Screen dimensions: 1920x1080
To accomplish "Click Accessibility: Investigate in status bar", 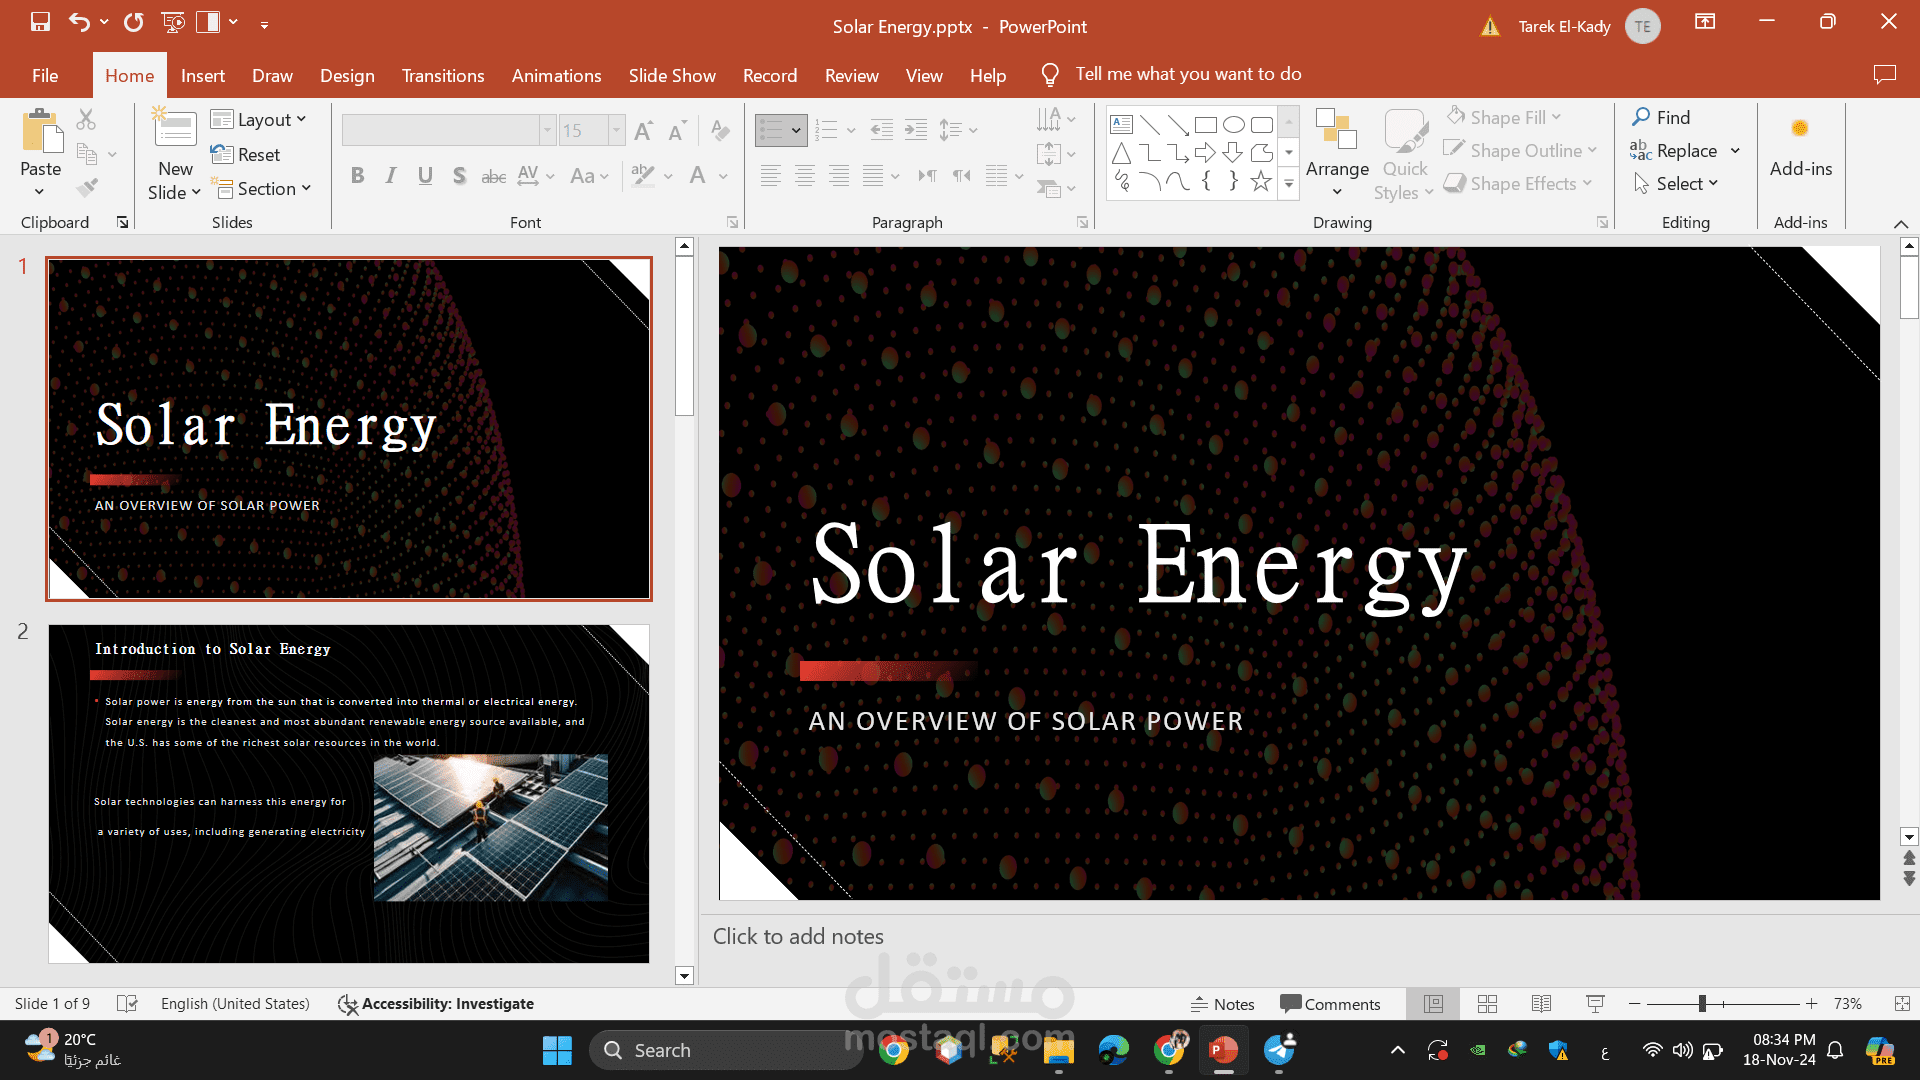I will point(436,1003).
